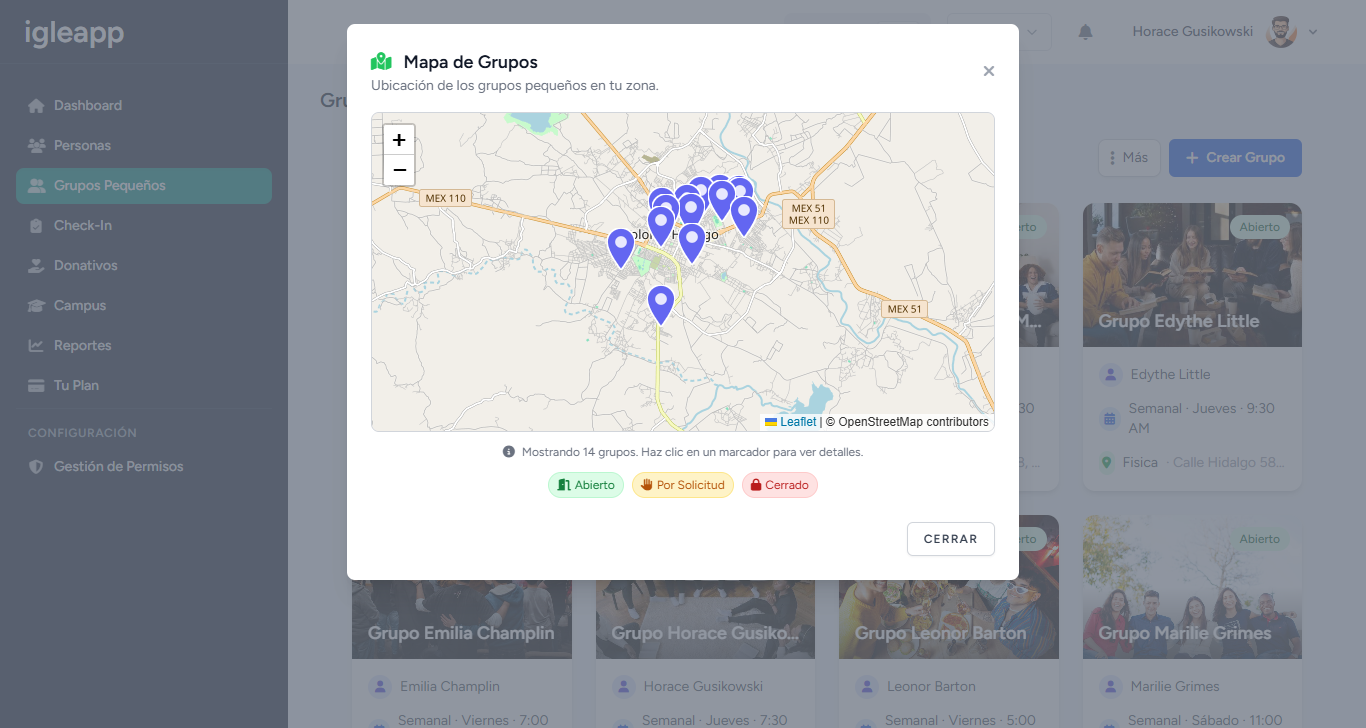Open the Más options menu
The width and height of the screenshot is (1366, 728).
(1129, 158)
